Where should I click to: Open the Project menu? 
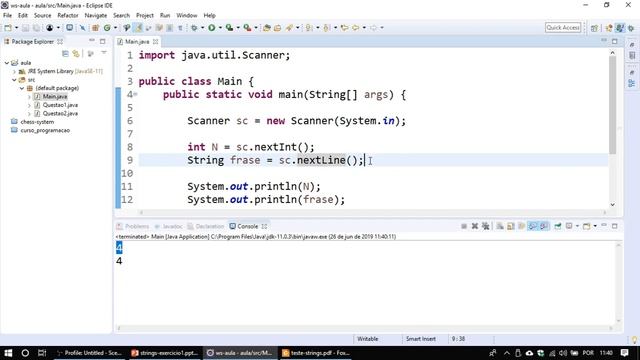144,16
